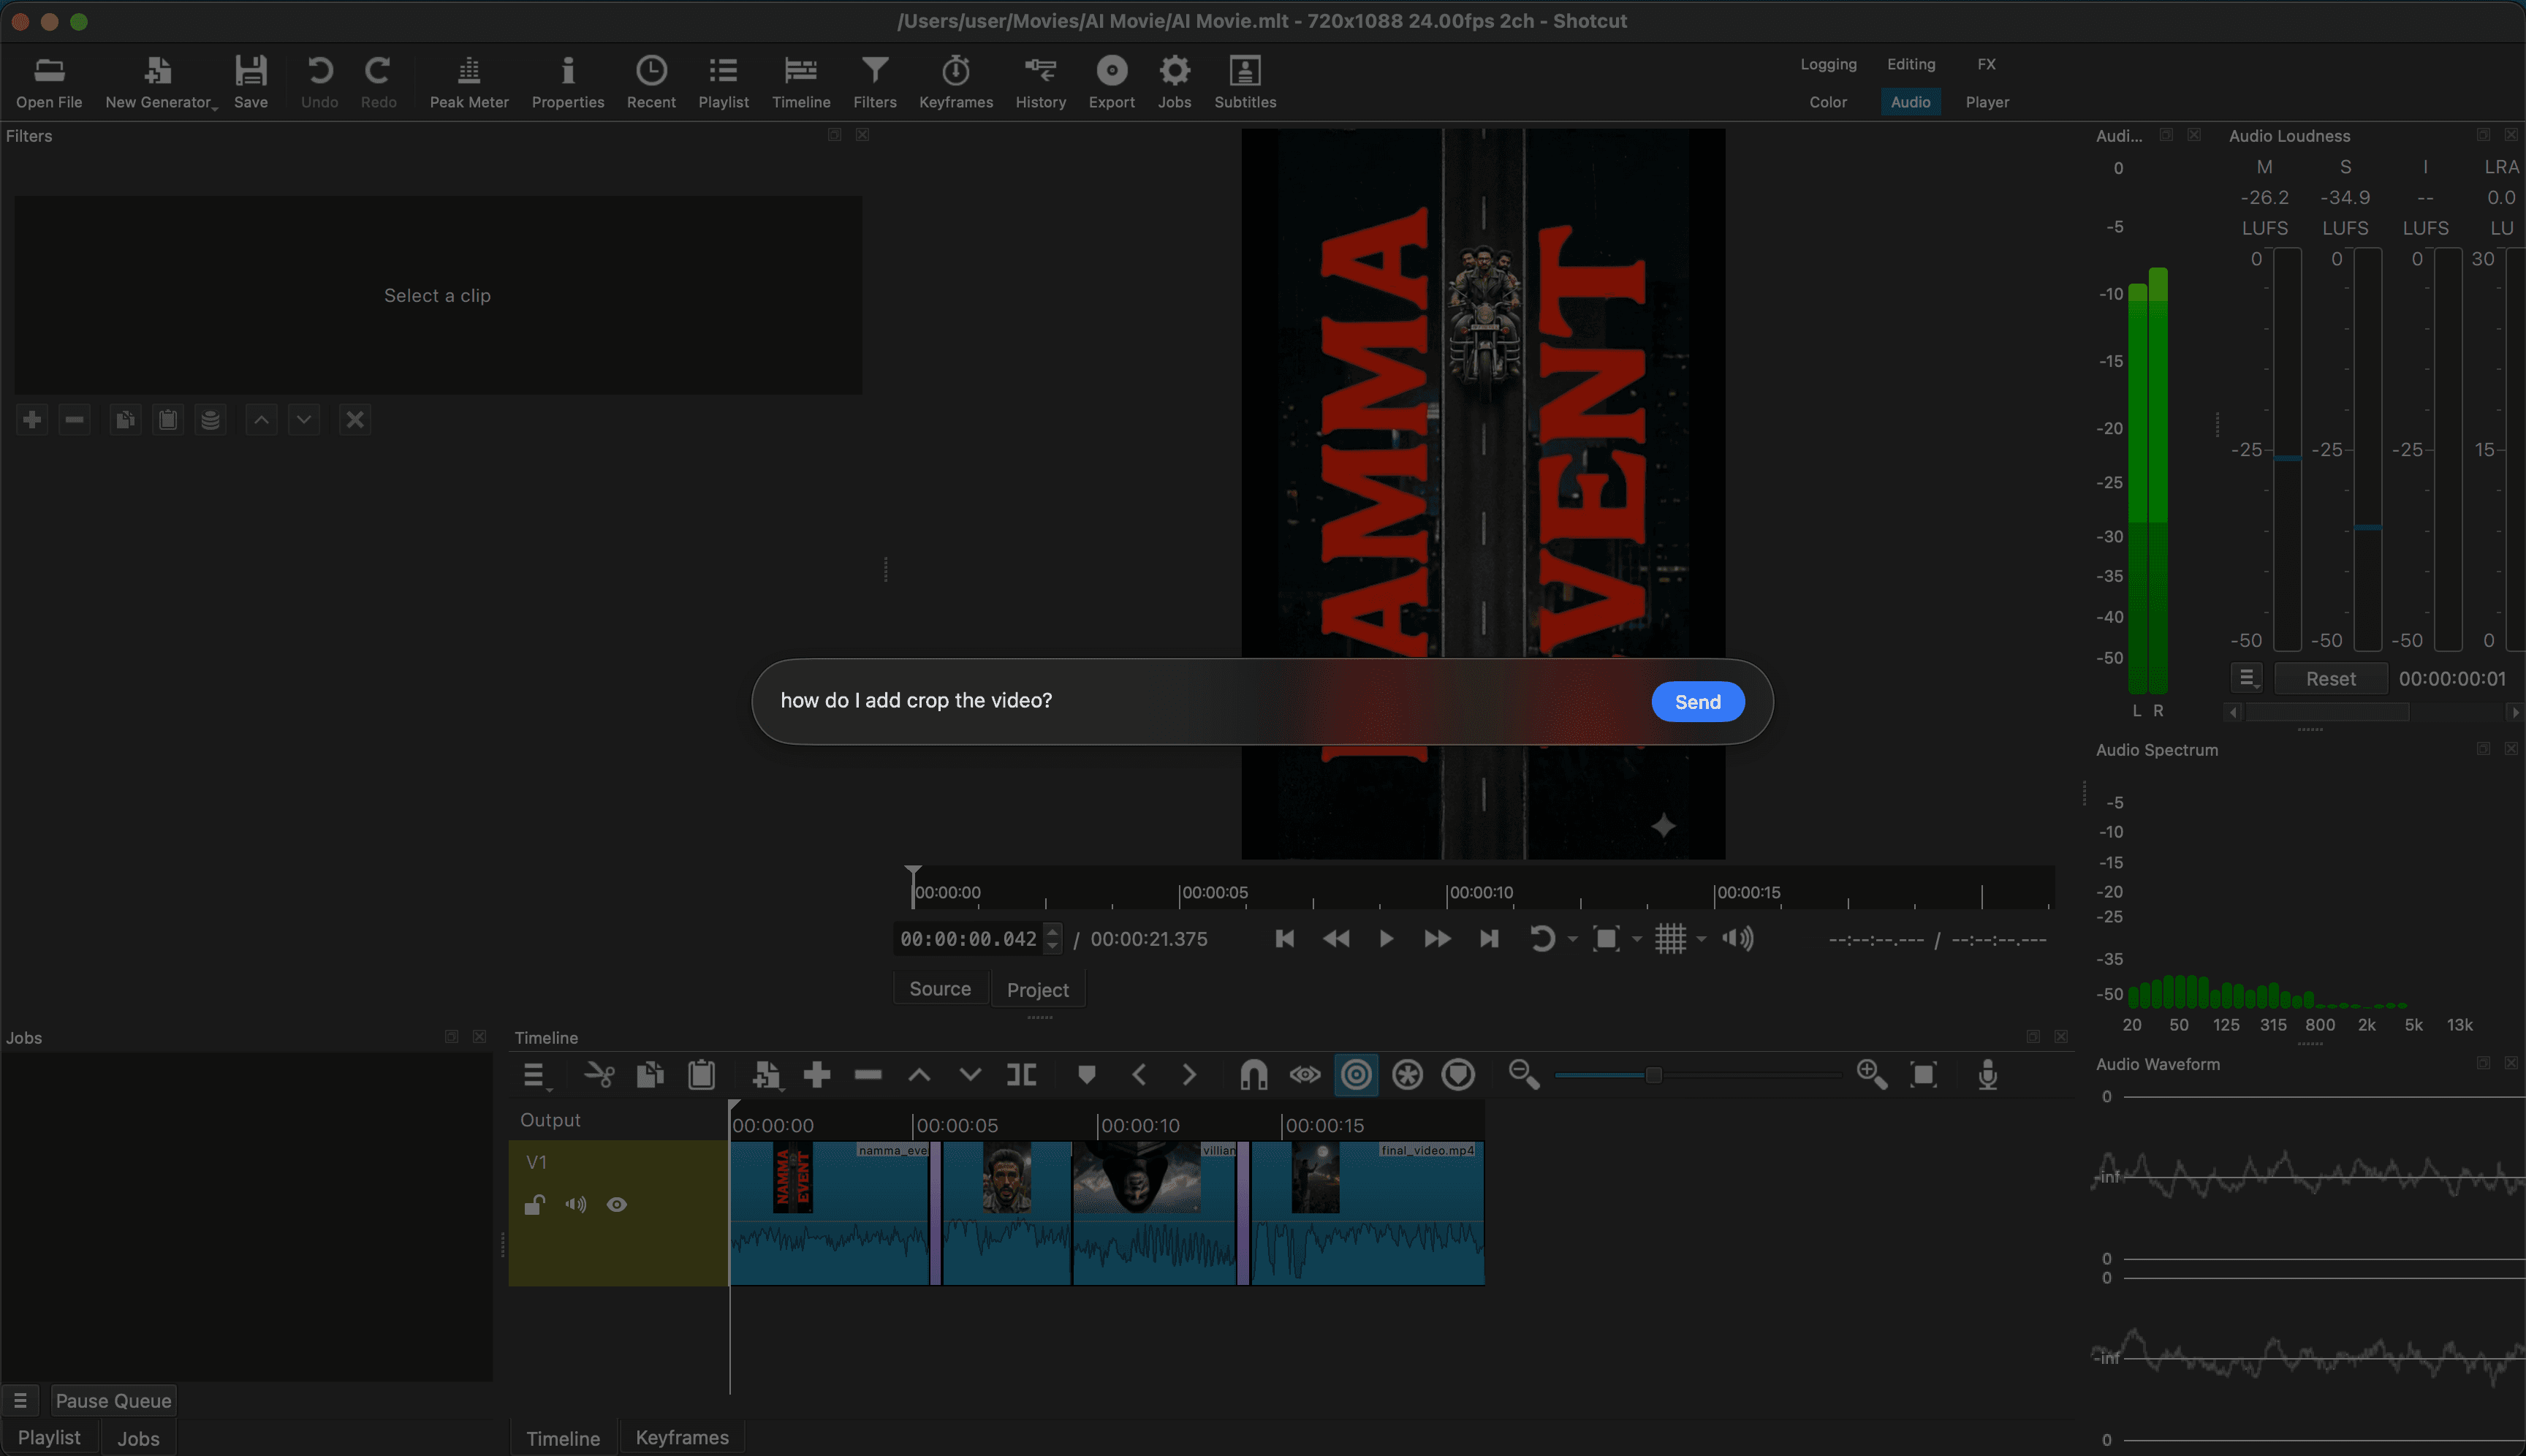This screenshot has width=2526, height=1456.
Task: Click zoom timeline to fit icon
Action: [1922, 1075]
